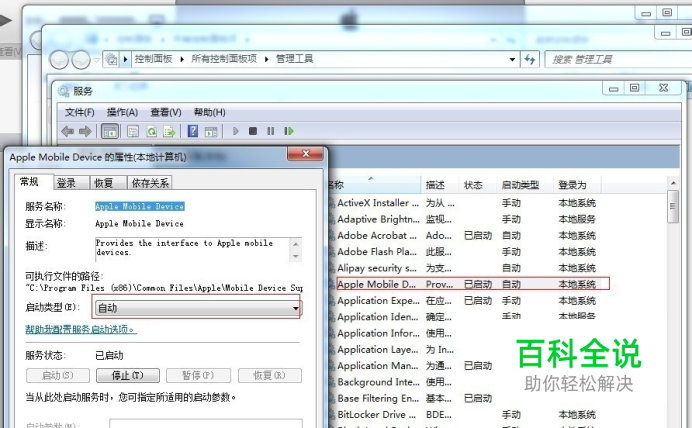
Task: Click the 管理工具 breadcrumb
Action: coord(294,59)
